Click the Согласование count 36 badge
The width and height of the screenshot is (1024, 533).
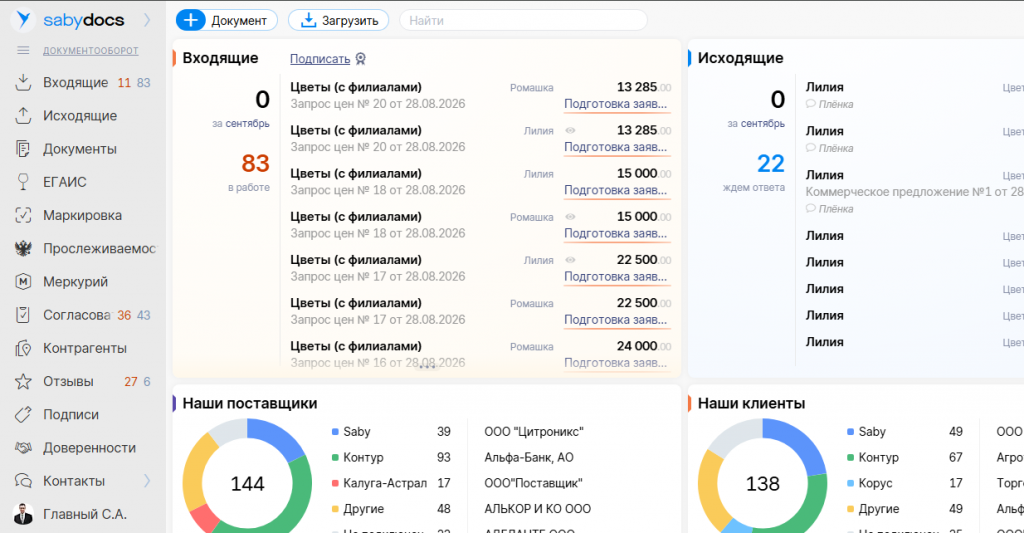click(x=124, y=315)
